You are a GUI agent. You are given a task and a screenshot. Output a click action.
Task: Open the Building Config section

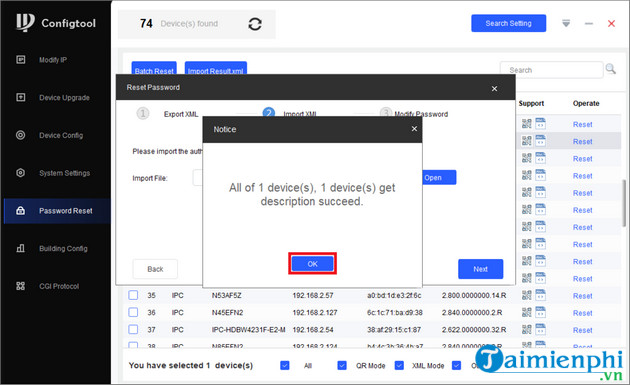pos(63,248)
